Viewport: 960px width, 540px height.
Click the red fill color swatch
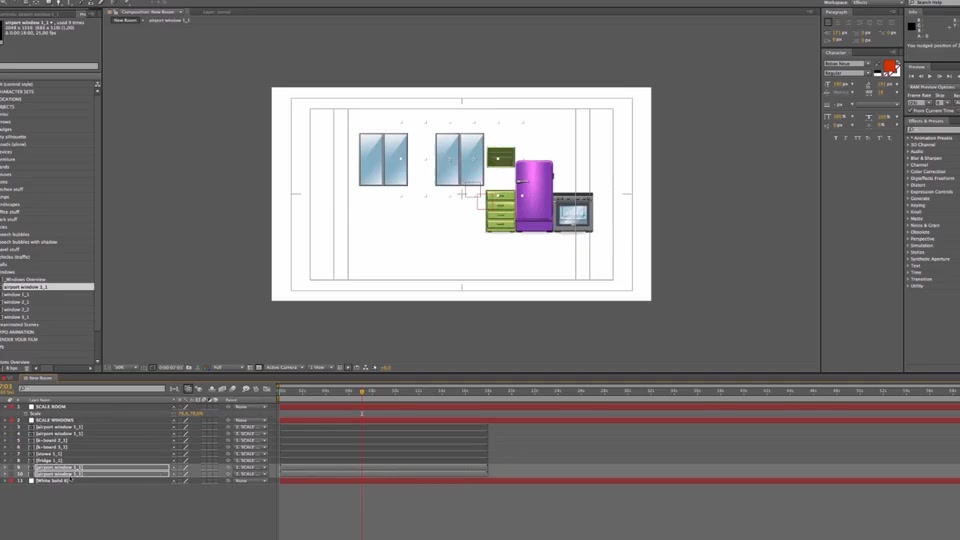coord(889,66)
